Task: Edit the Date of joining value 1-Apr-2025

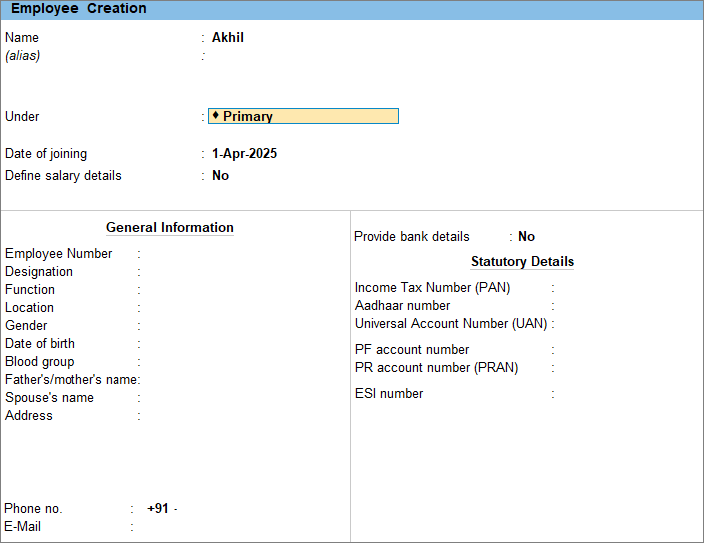Action: (244, 154)
